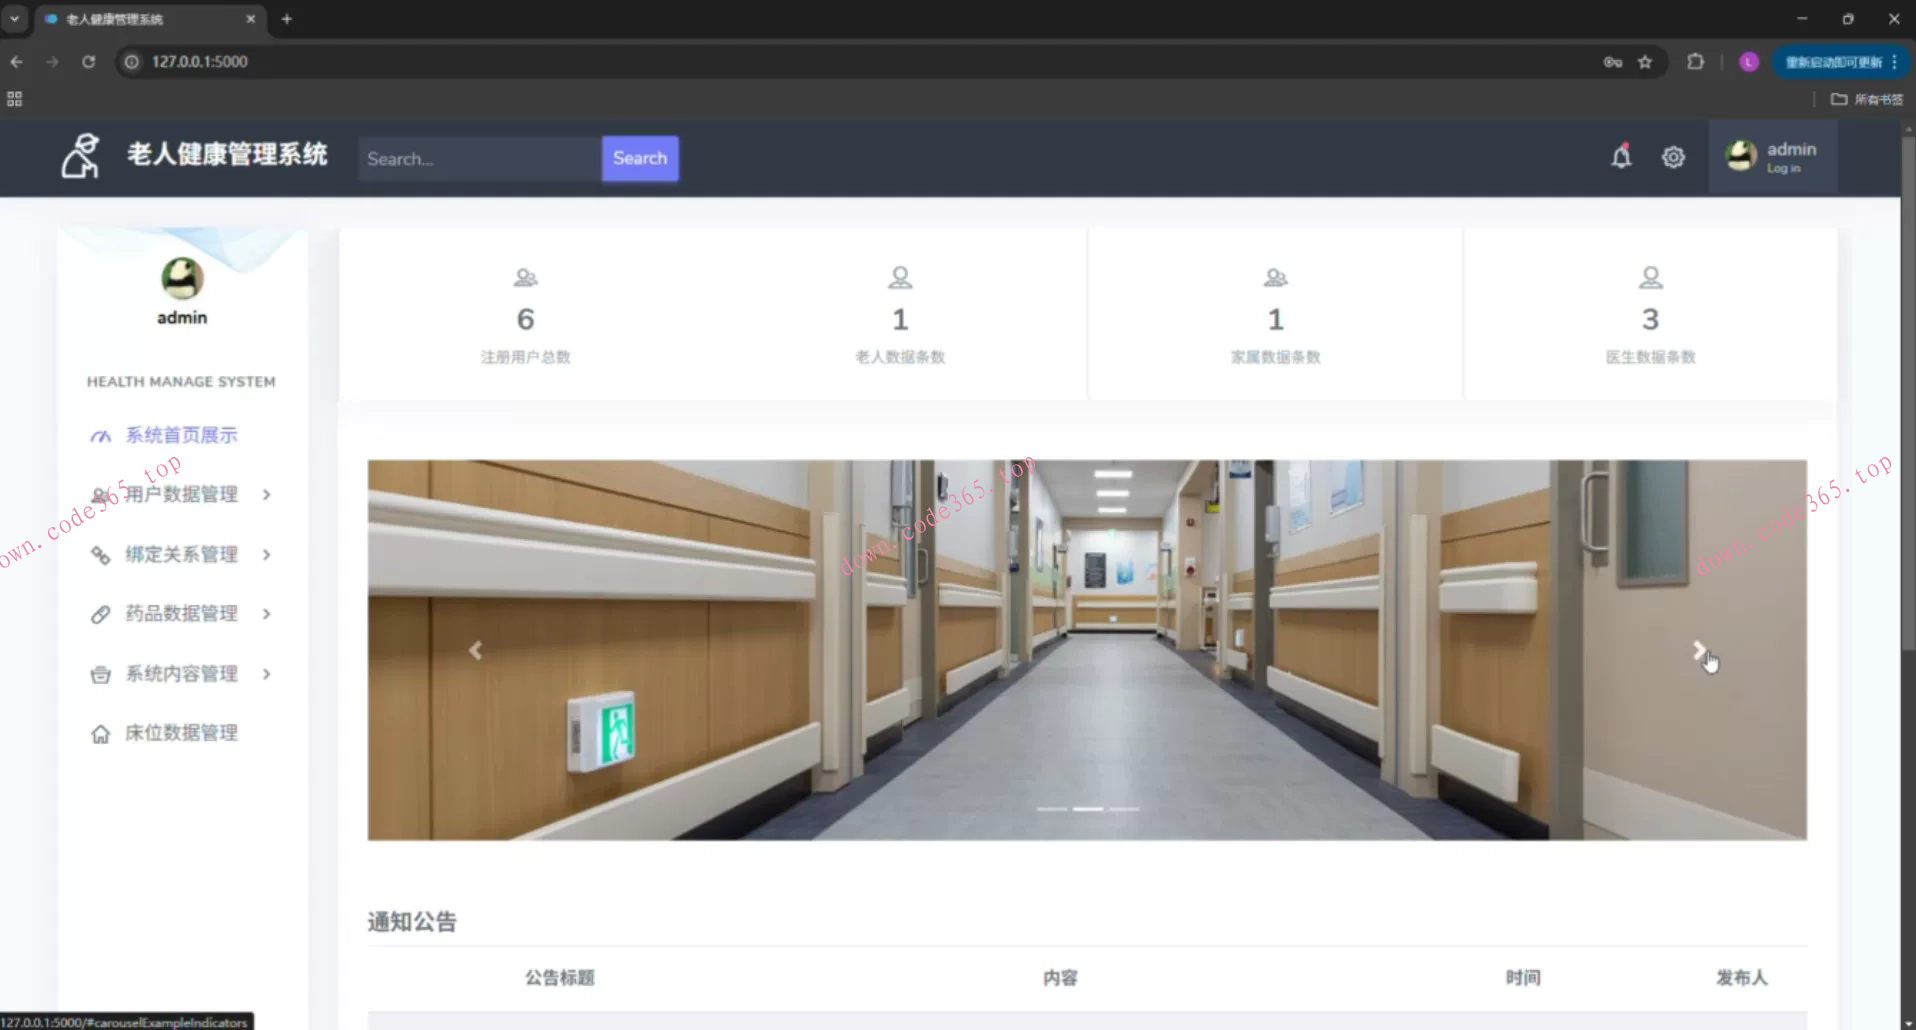Click into the Search input field
Viewport: 1916px width, 1030px height.
point(479,159)
